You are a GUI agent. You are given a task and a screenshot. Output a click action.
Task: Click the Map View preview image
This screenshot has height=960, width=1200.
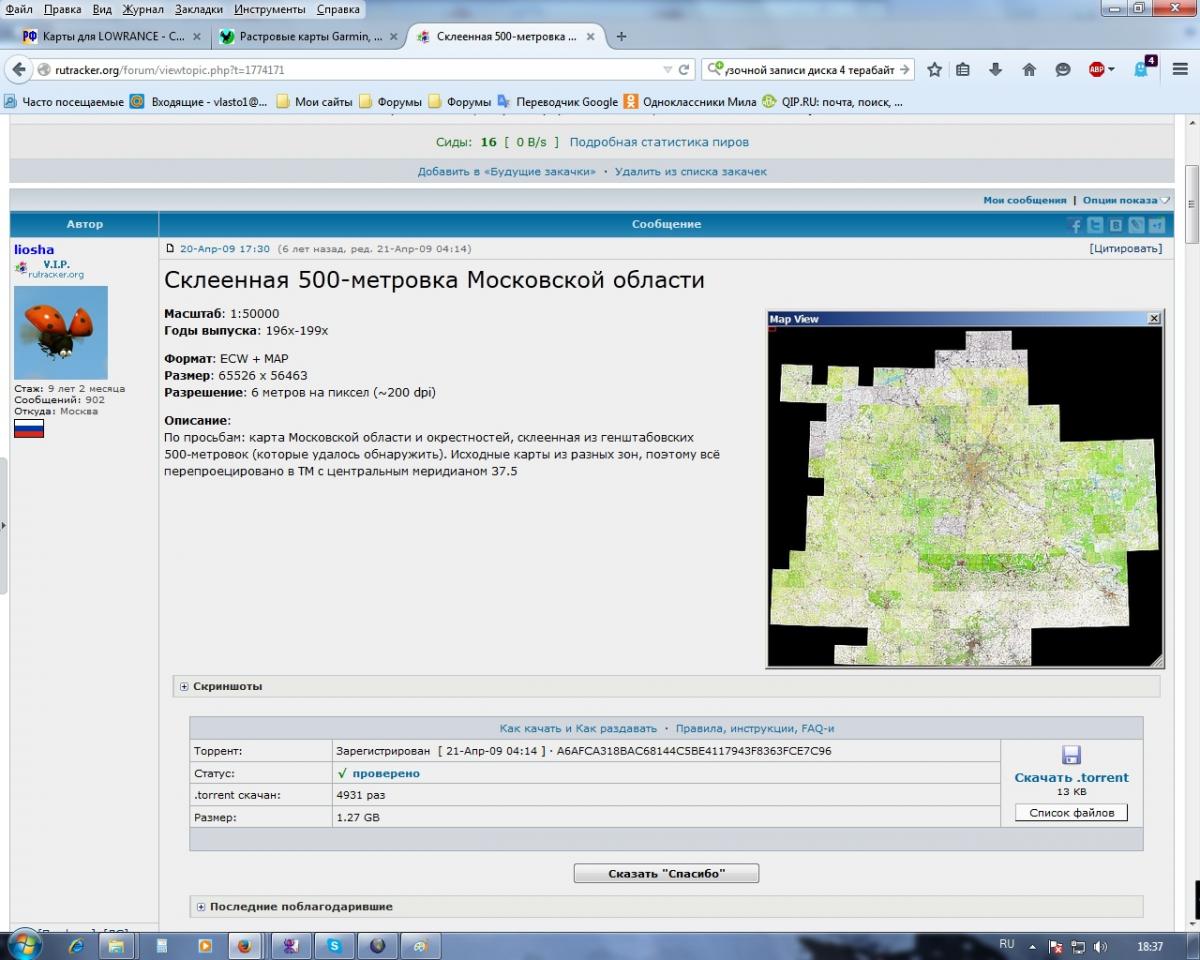tap(964, 490)
